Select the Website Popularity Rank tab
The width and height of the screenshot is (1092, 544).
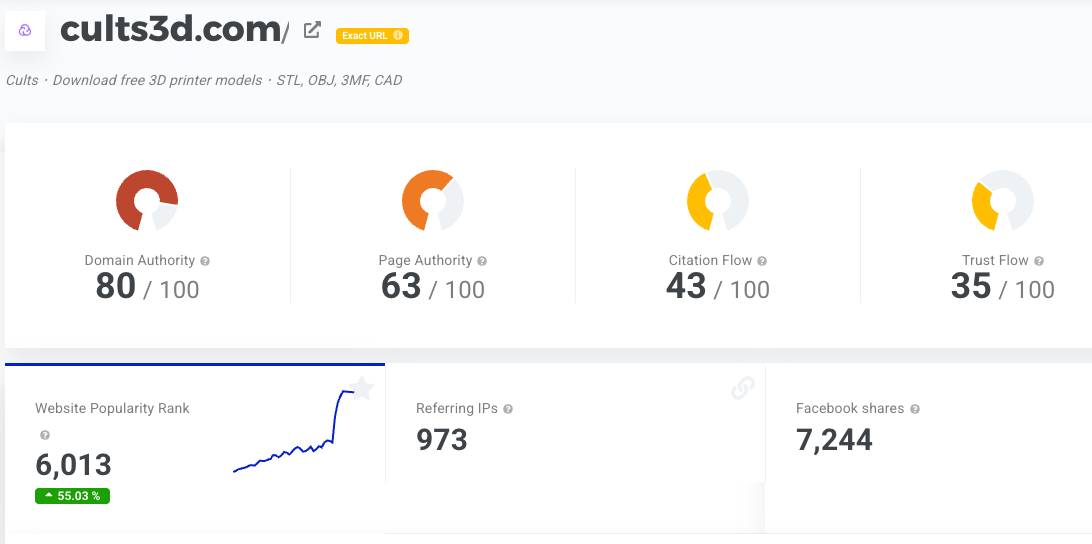(x=112, y=408)
